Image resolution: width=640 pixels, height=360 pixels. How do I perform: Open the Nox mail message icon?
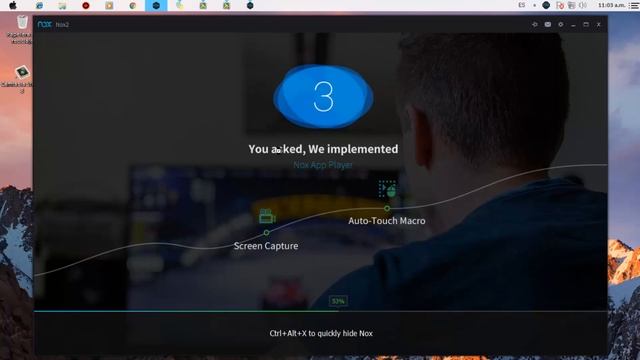[x=548, y=24]
